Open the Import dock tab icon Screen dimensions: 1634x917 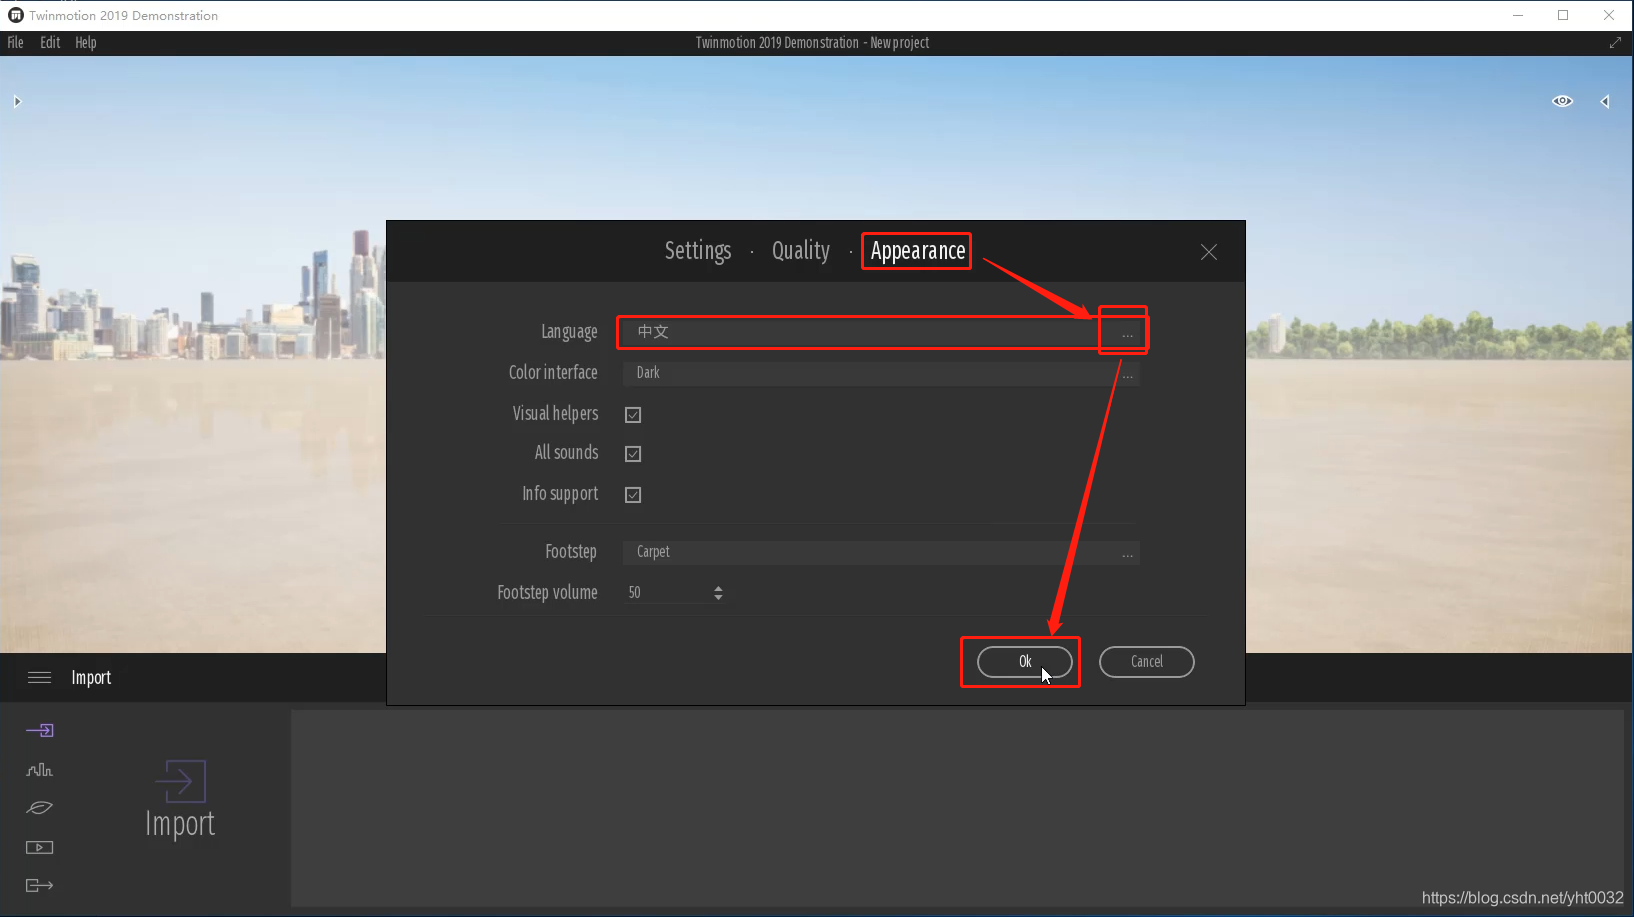pyautogui.click(x=40, y=731)
